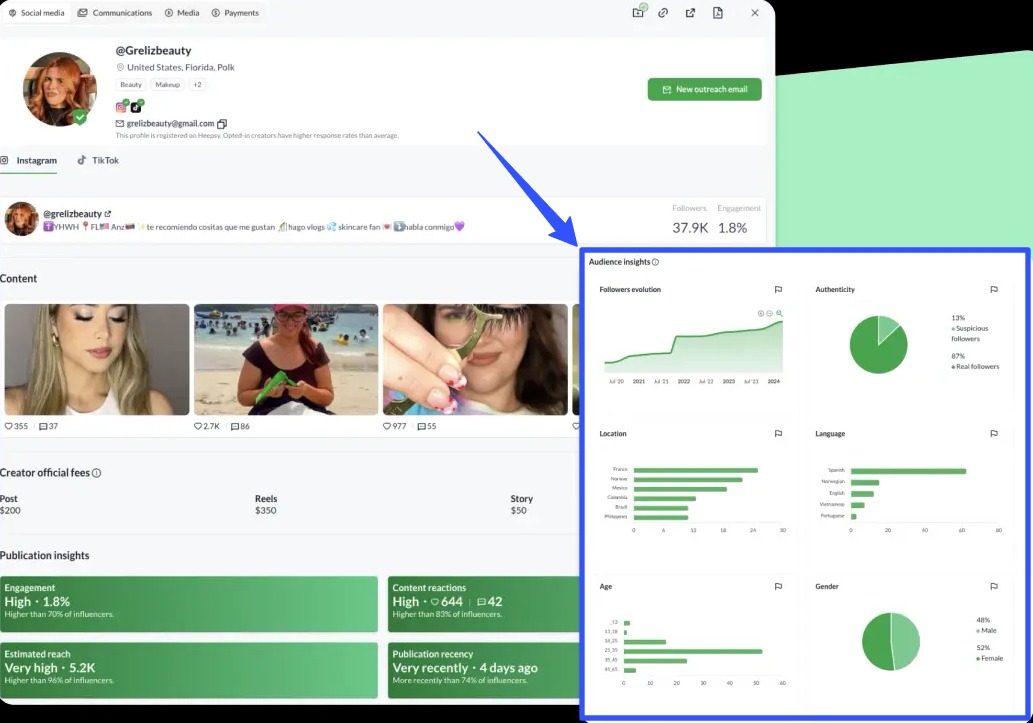The width and height of the screenshot is (1033, 723).
Task: Flag the Location chart
Action: (778, 434)
